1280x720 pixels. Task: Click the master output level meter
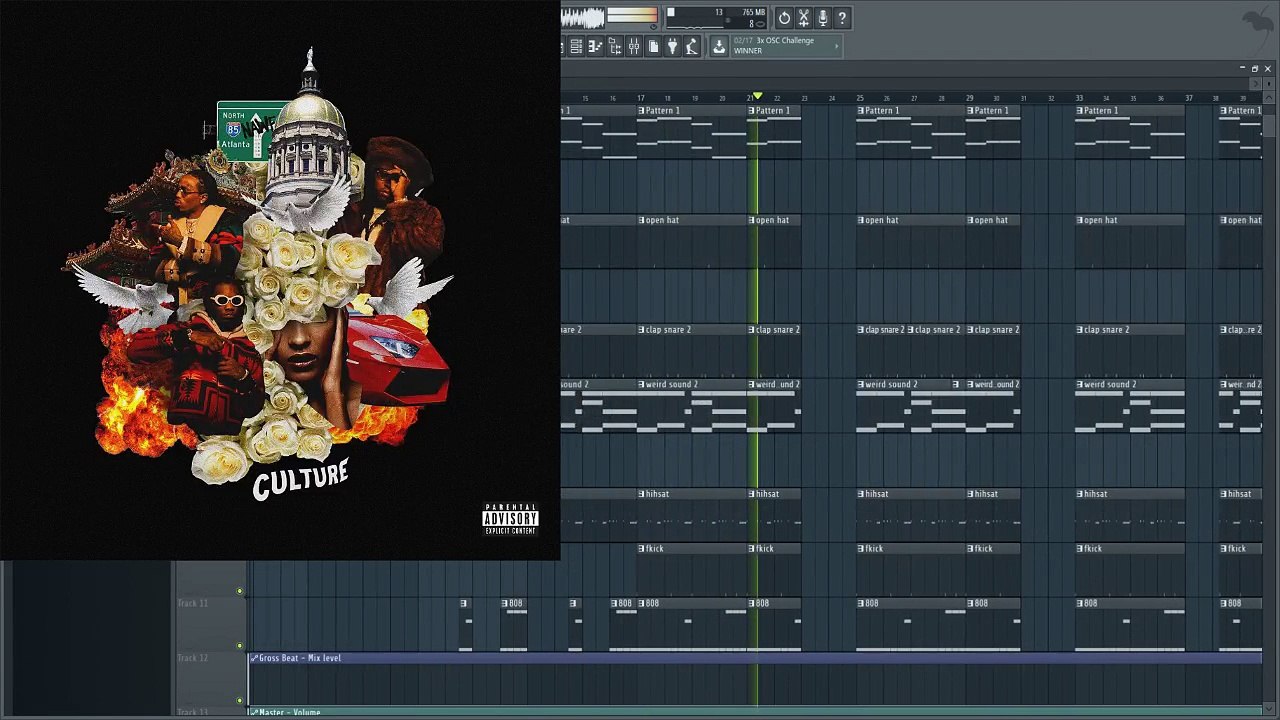coord(632,14)
